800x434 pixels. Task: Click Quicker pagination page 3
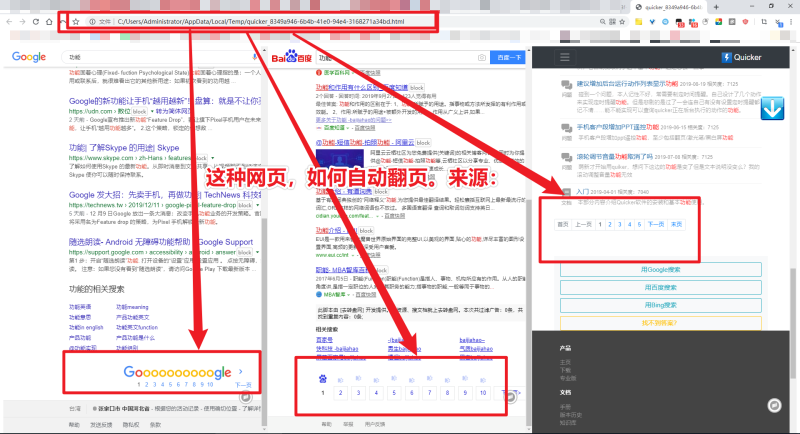[x=619, y=224]
